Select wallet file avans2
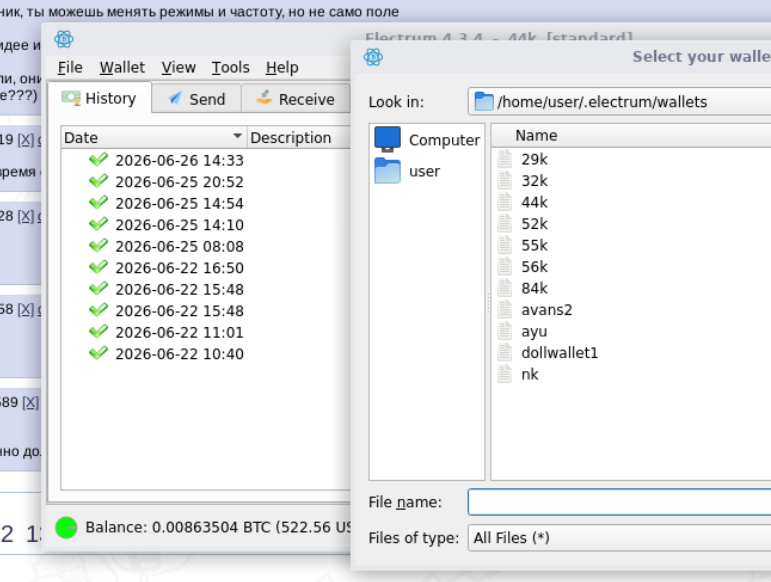This screenshot has width=771, height=582. click(547, 310)
